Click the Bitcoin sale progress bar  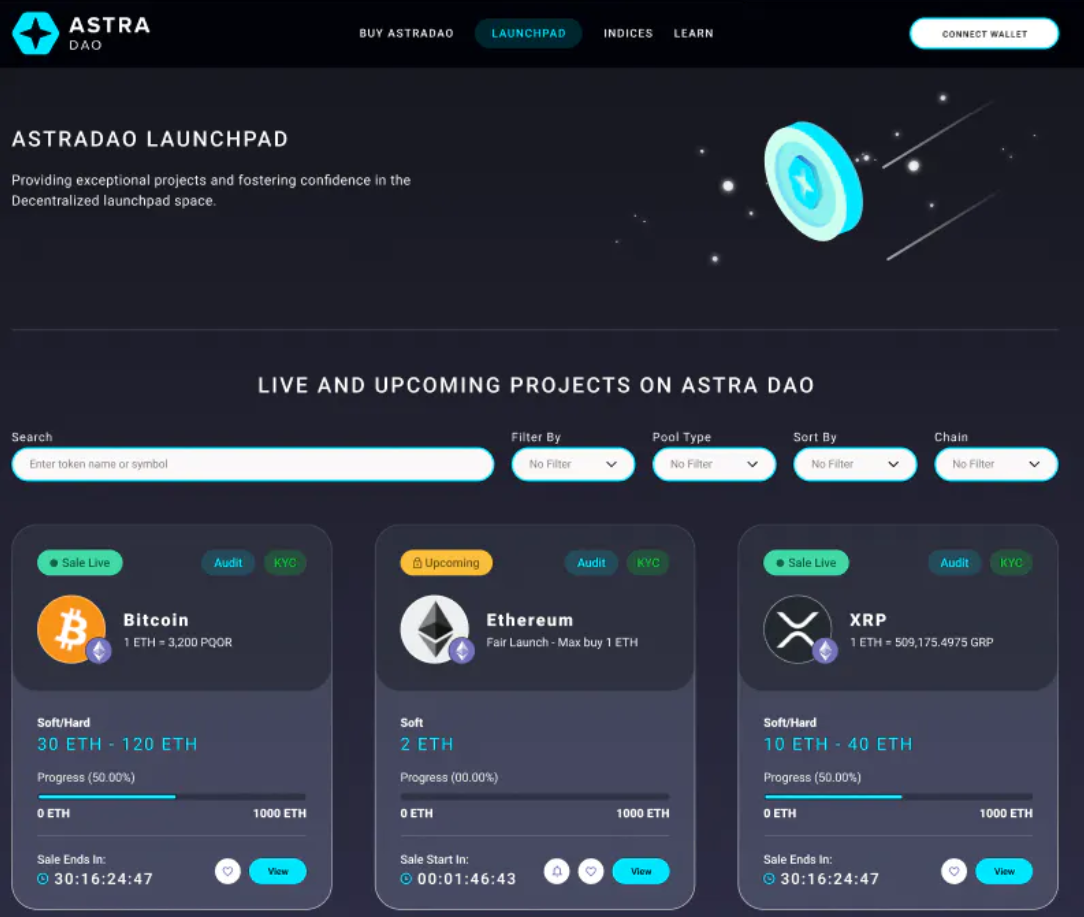click(172, 797)
